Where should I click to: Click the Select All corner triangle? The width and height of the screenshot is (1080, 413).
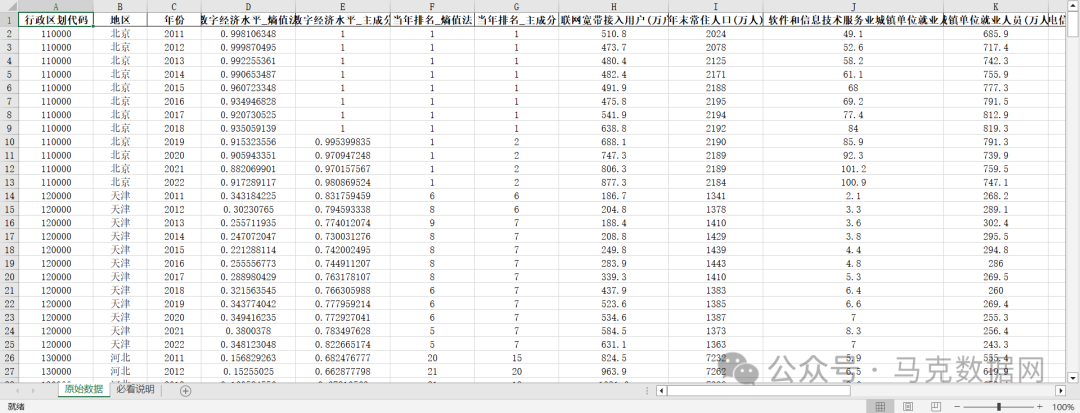(8, 6)
